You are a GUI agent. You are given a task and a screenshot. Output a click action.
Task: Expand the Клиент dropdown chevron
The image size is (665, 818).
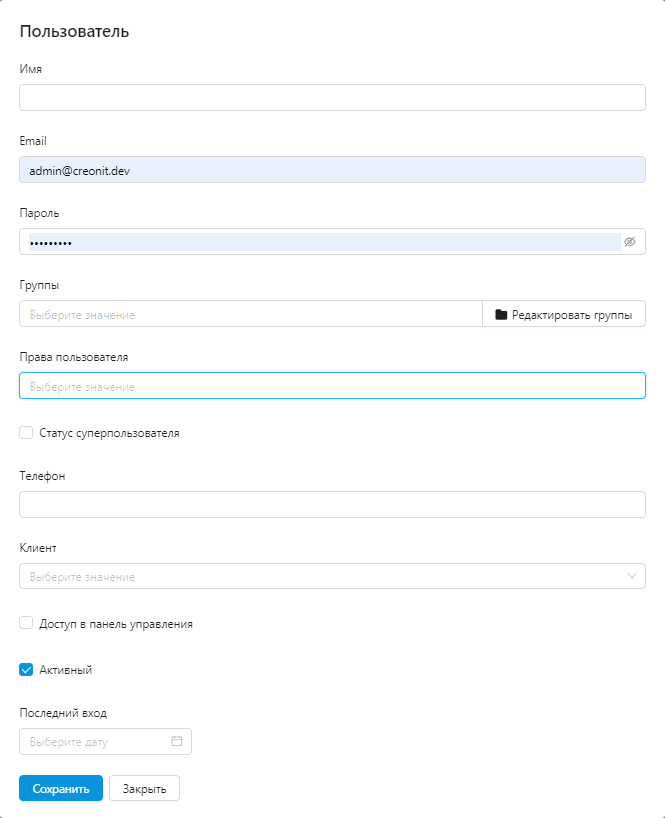click(x=632, y=576)
